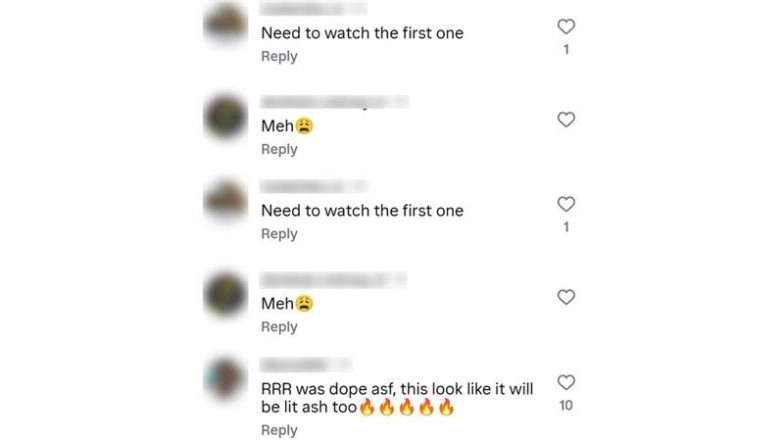
Task: Click blurred username above the "RRR was dope" comment
Action: [306, 365]
